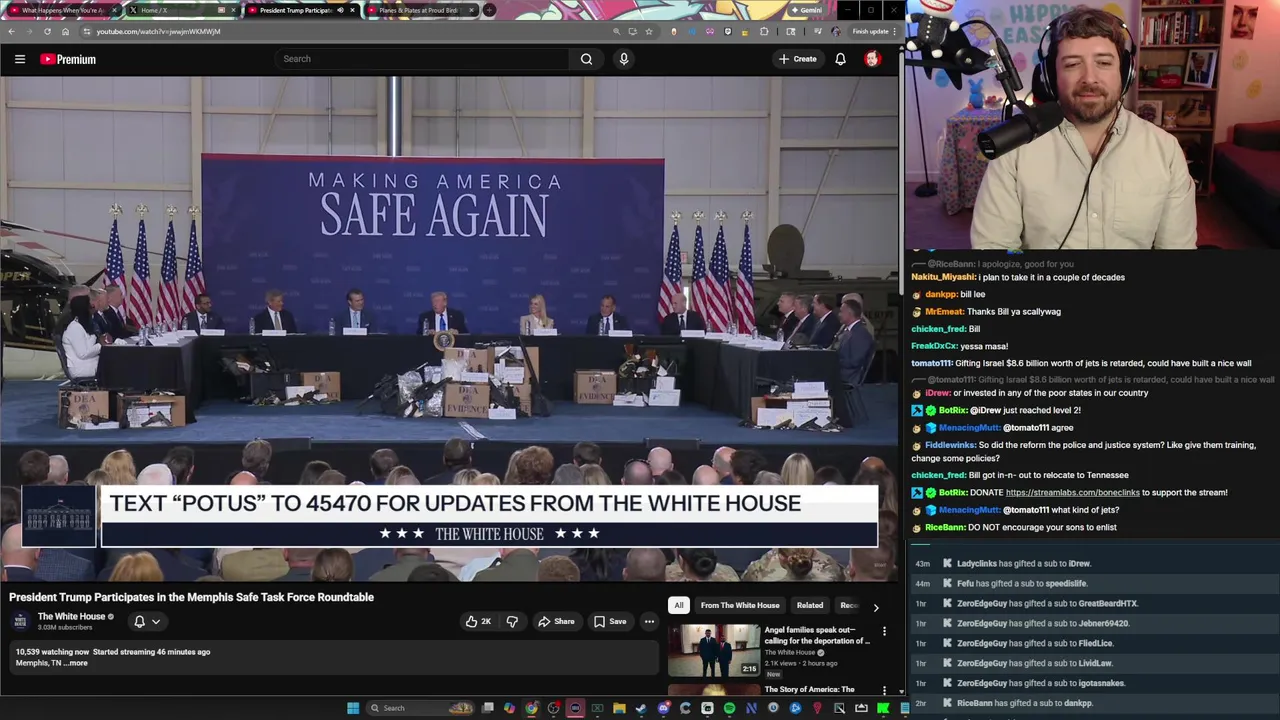Switch to the Home / X tab
This screenshot has height=720, width=1280.
(x=154, y=10)
